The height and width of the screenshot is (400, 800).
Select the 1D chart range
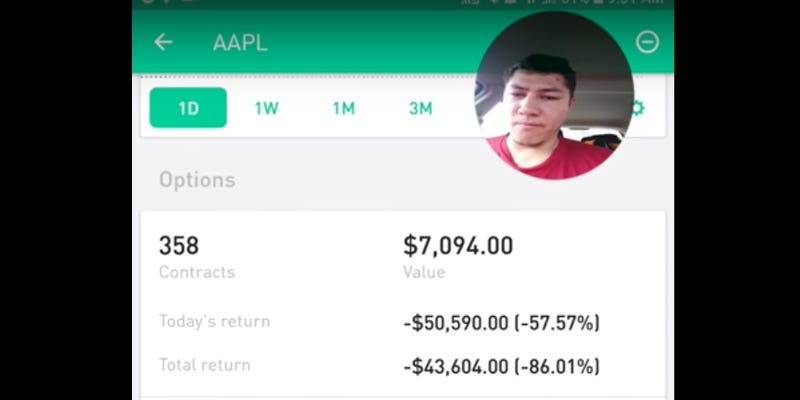pyautogui.click(x=188, y=108)
